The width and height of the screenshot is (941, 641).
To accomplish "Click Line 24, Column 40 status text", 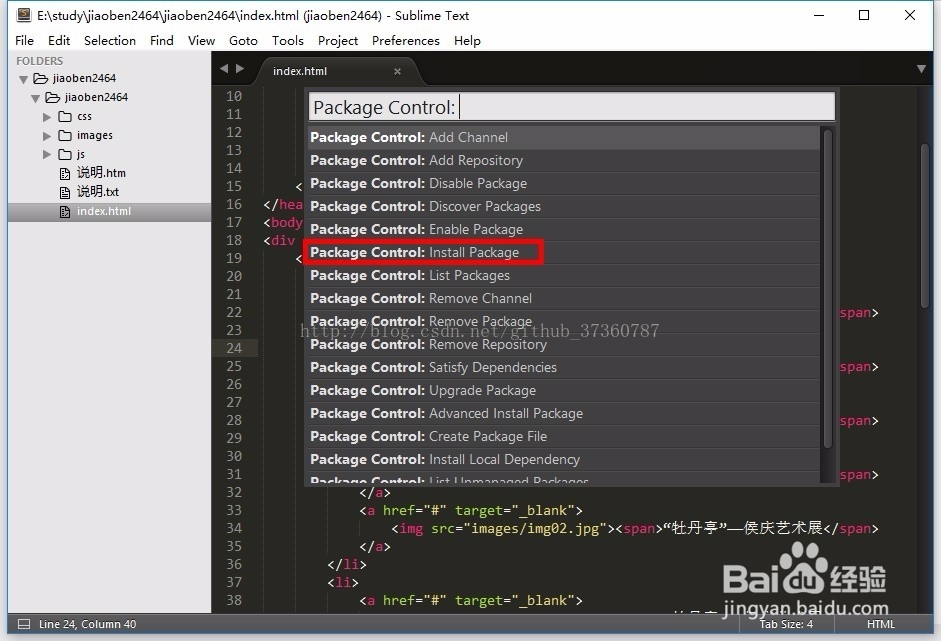I will (x=88, y=624).
